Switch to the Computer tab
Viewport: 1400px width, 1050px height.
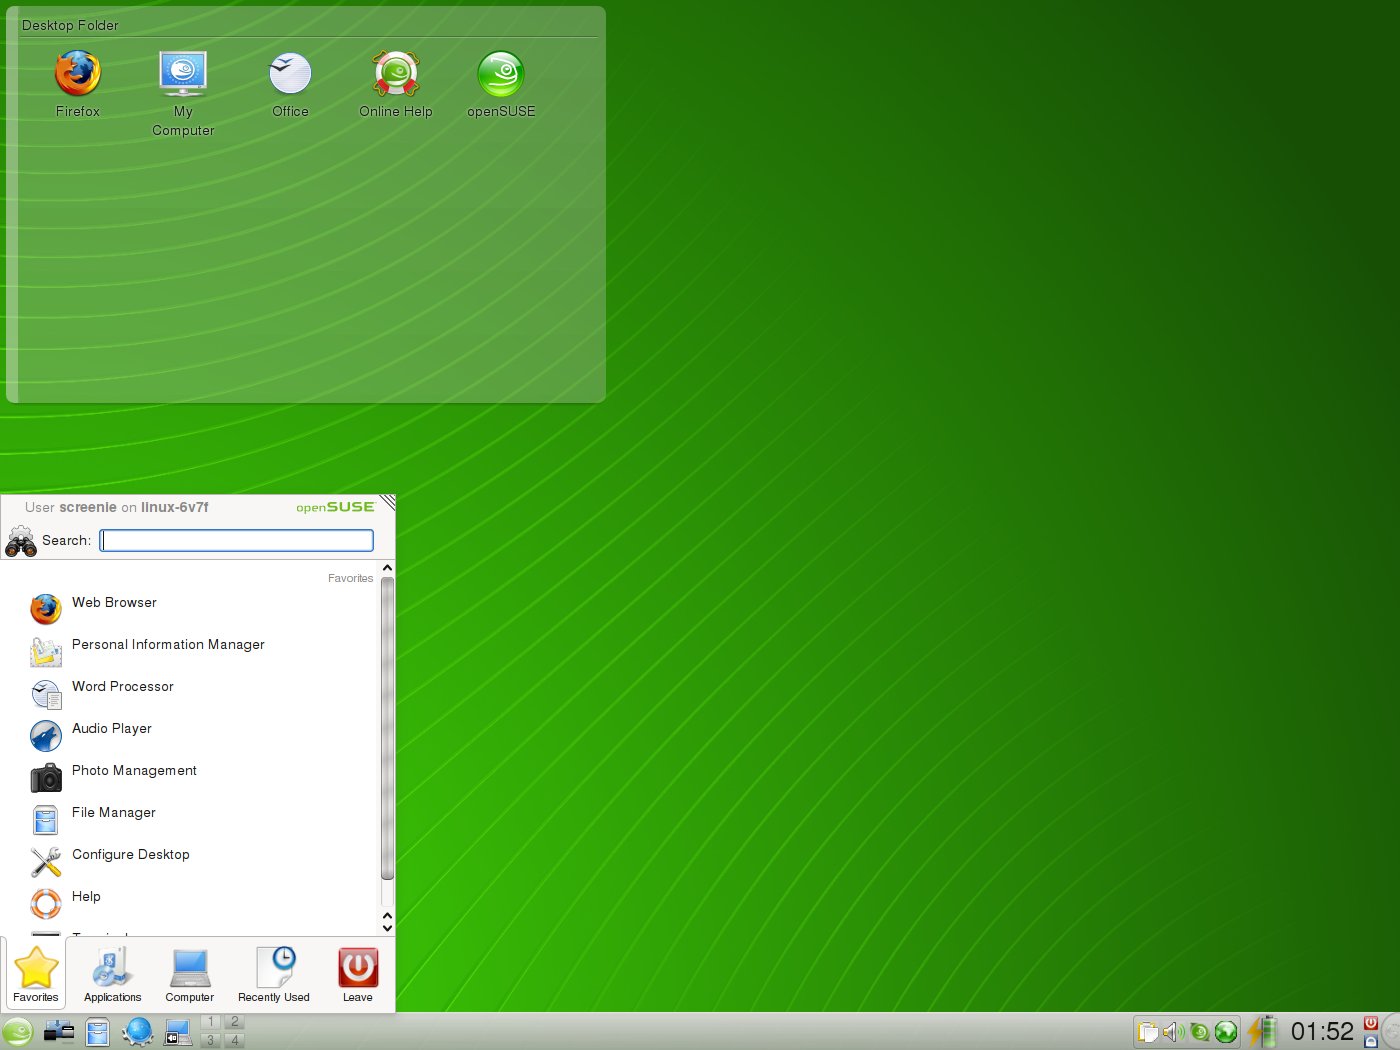[x=189, y=974]
